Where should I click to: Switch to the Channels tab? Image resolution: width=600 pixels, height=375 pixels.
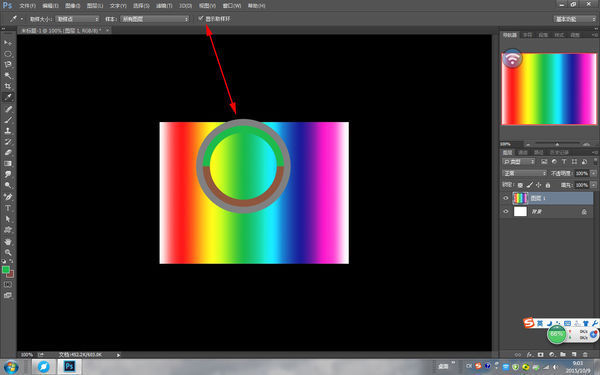click(523, 152)
